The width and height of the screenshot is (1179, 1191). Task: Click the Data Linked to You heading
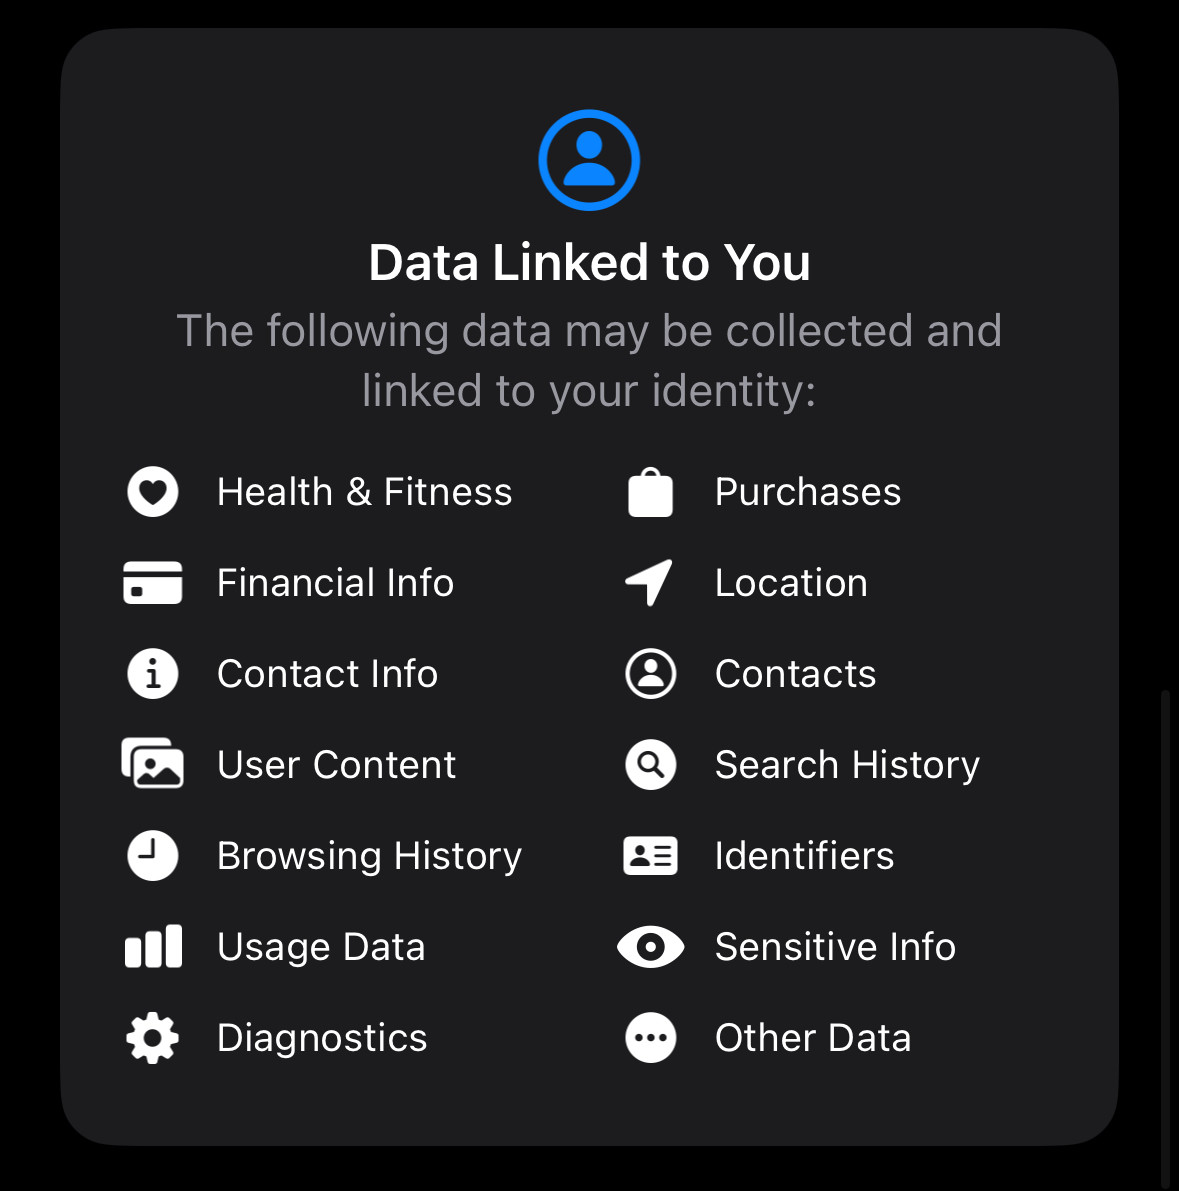pos(590,263)
